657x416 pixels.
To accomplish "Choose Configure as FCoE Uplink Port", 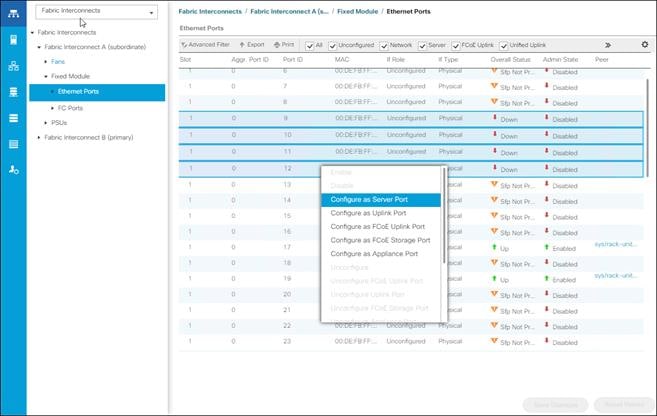I will pyautogui.click(x=381, y=227).
